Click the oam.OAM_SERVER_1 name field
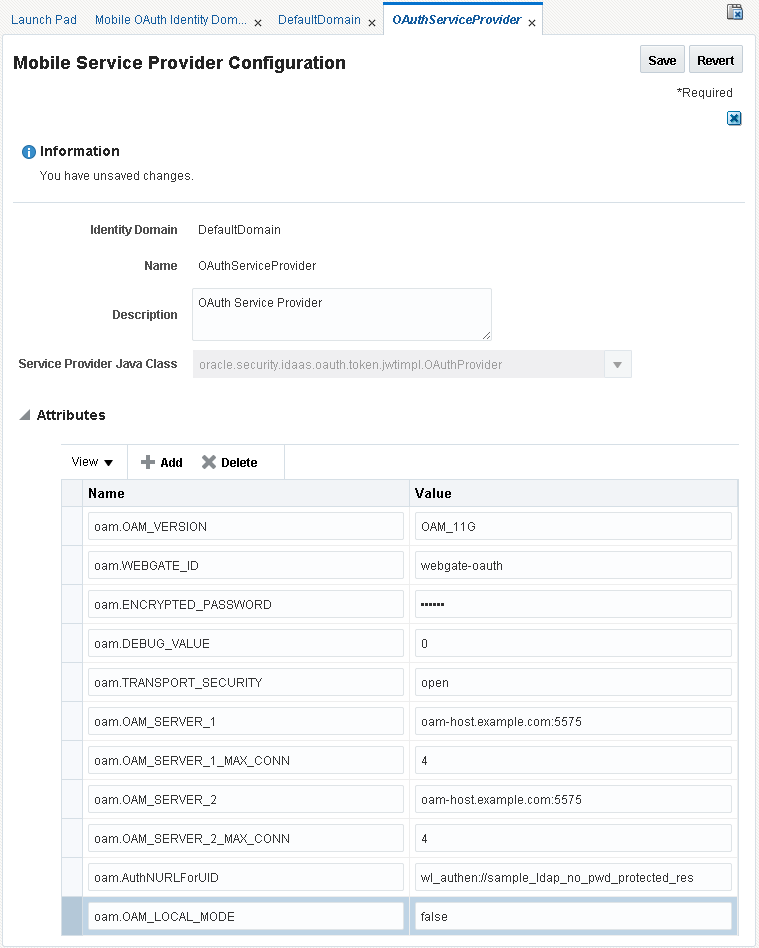The width and height of the screenshot is (759, 948). [246, 721]
